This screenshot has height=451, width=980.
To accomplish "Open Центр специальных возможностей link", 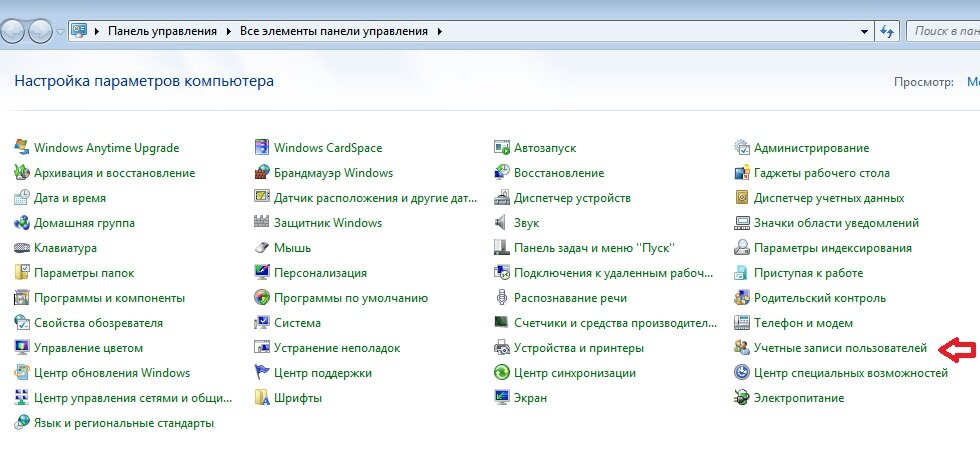I will 851,373.
